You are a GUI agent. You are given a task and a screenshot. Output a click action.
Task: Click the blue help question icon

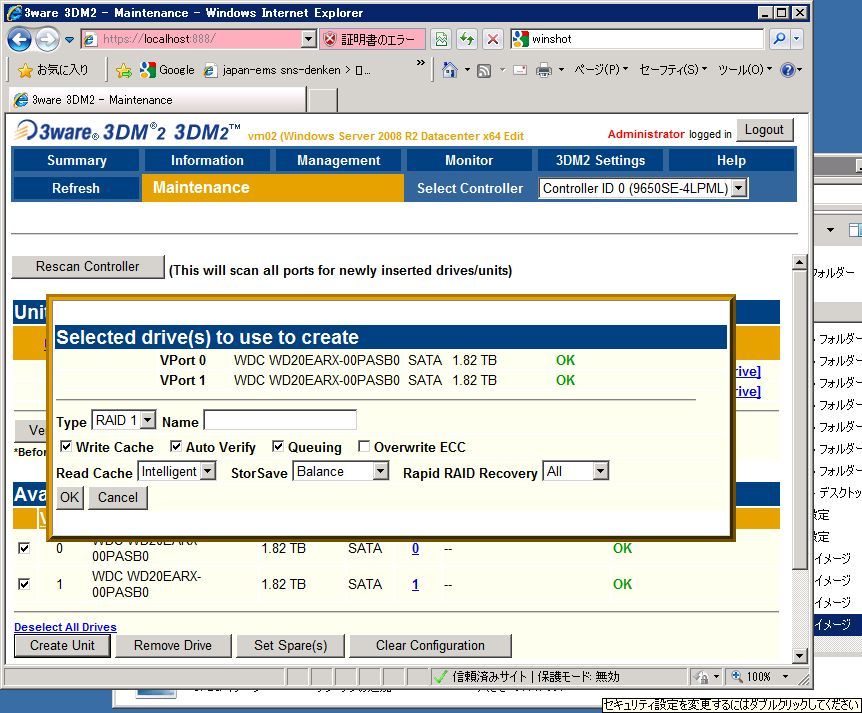pyautogui.click(x=787, y=70)
